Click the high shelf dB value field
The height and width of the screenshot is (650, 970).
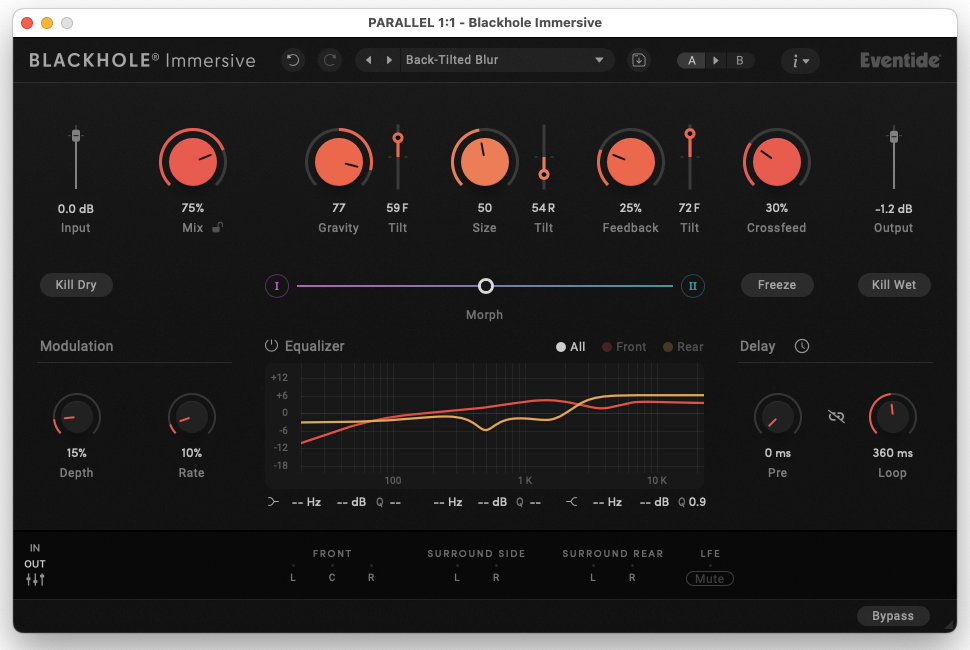(x=654, y=502)
